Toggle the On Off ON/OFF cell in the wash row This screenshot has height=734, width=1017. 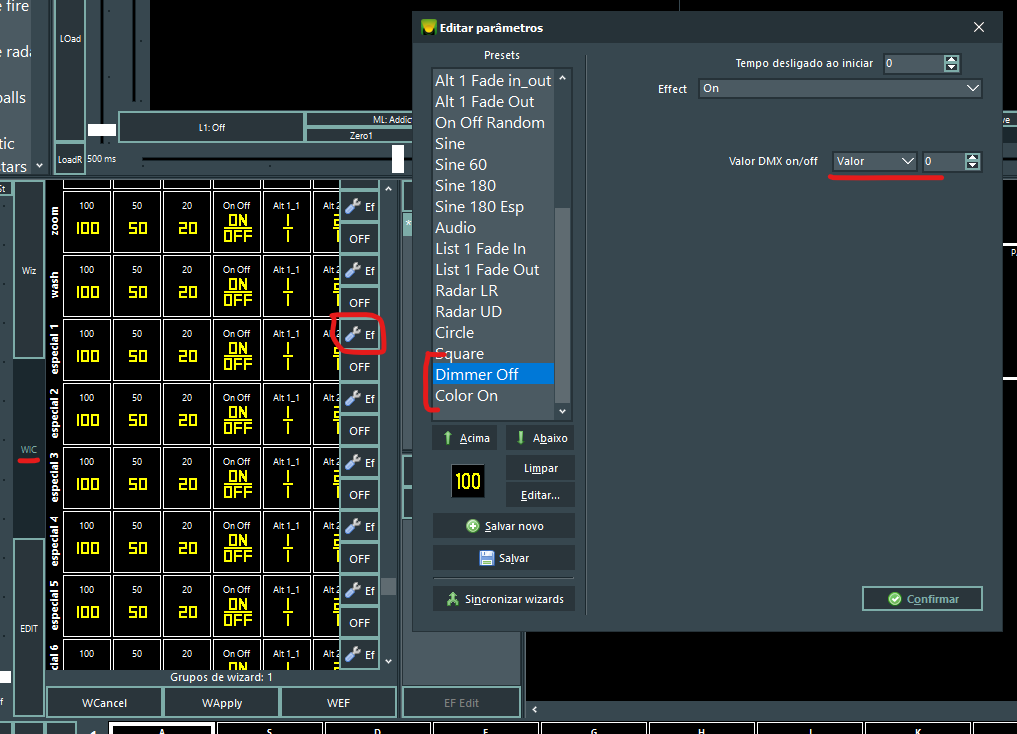point(236,286)
